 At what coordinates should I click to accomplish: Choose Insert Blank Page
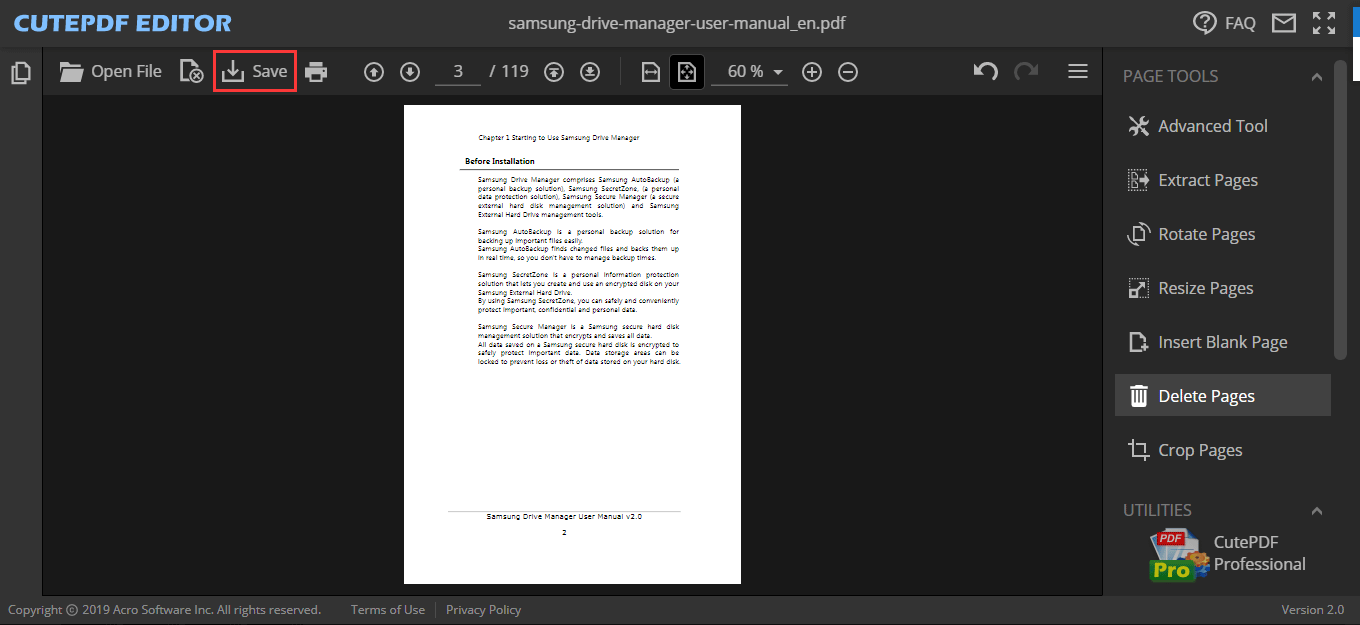pyautogui.click(x=1223, y=342)
